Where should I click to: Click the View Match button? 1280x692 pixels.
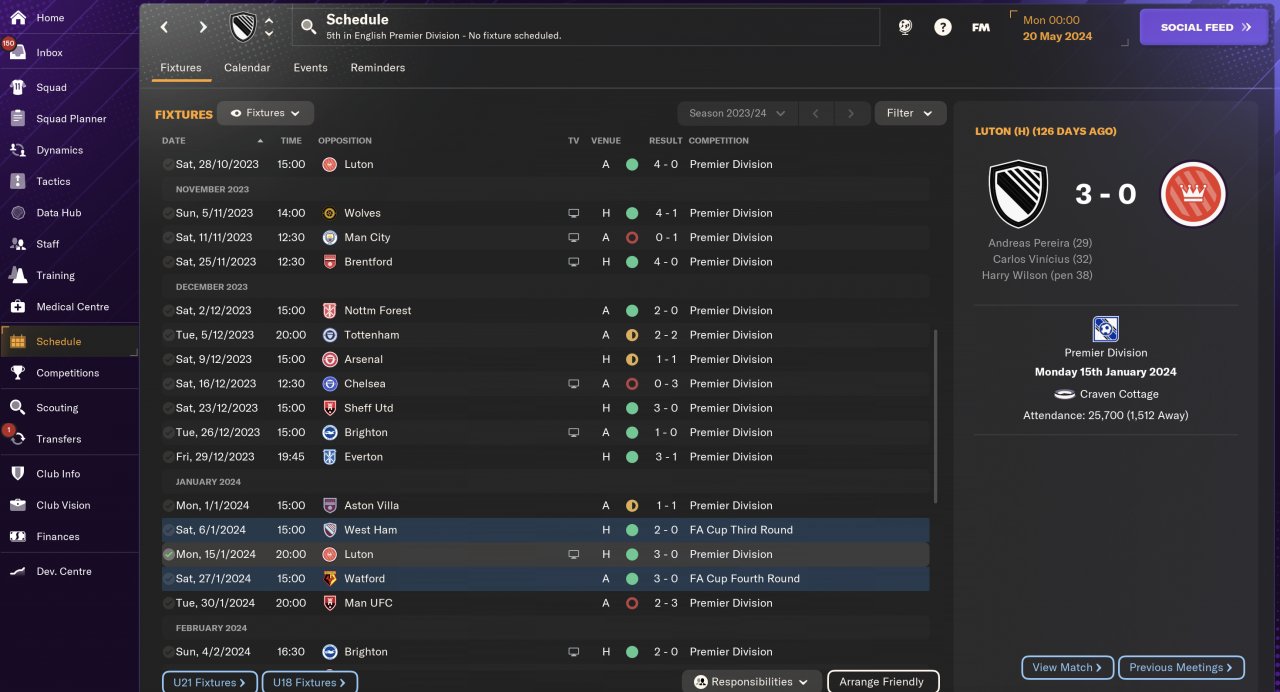1067,667
